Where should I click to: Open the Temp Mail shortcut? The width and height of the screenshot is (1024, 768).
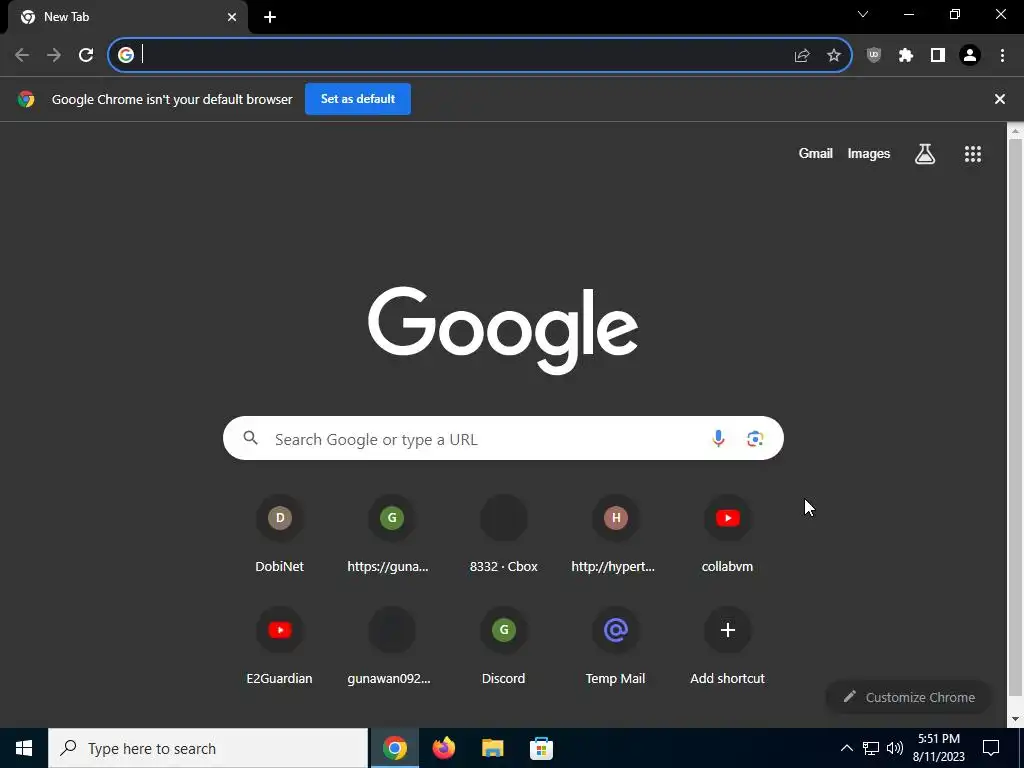tap(615, 647)
